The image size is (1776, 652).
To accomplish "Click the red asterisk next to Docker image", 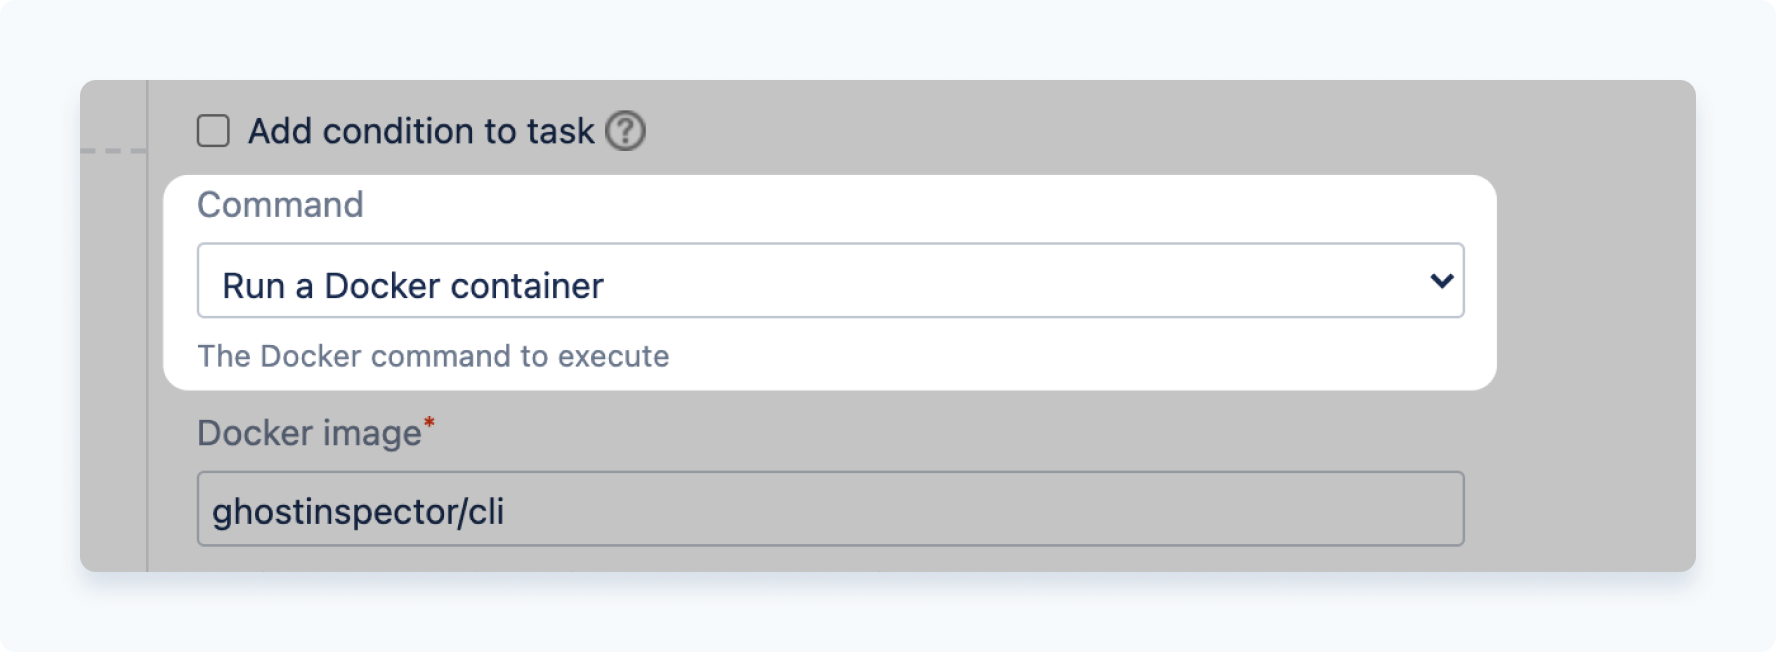I will [429, 421].
